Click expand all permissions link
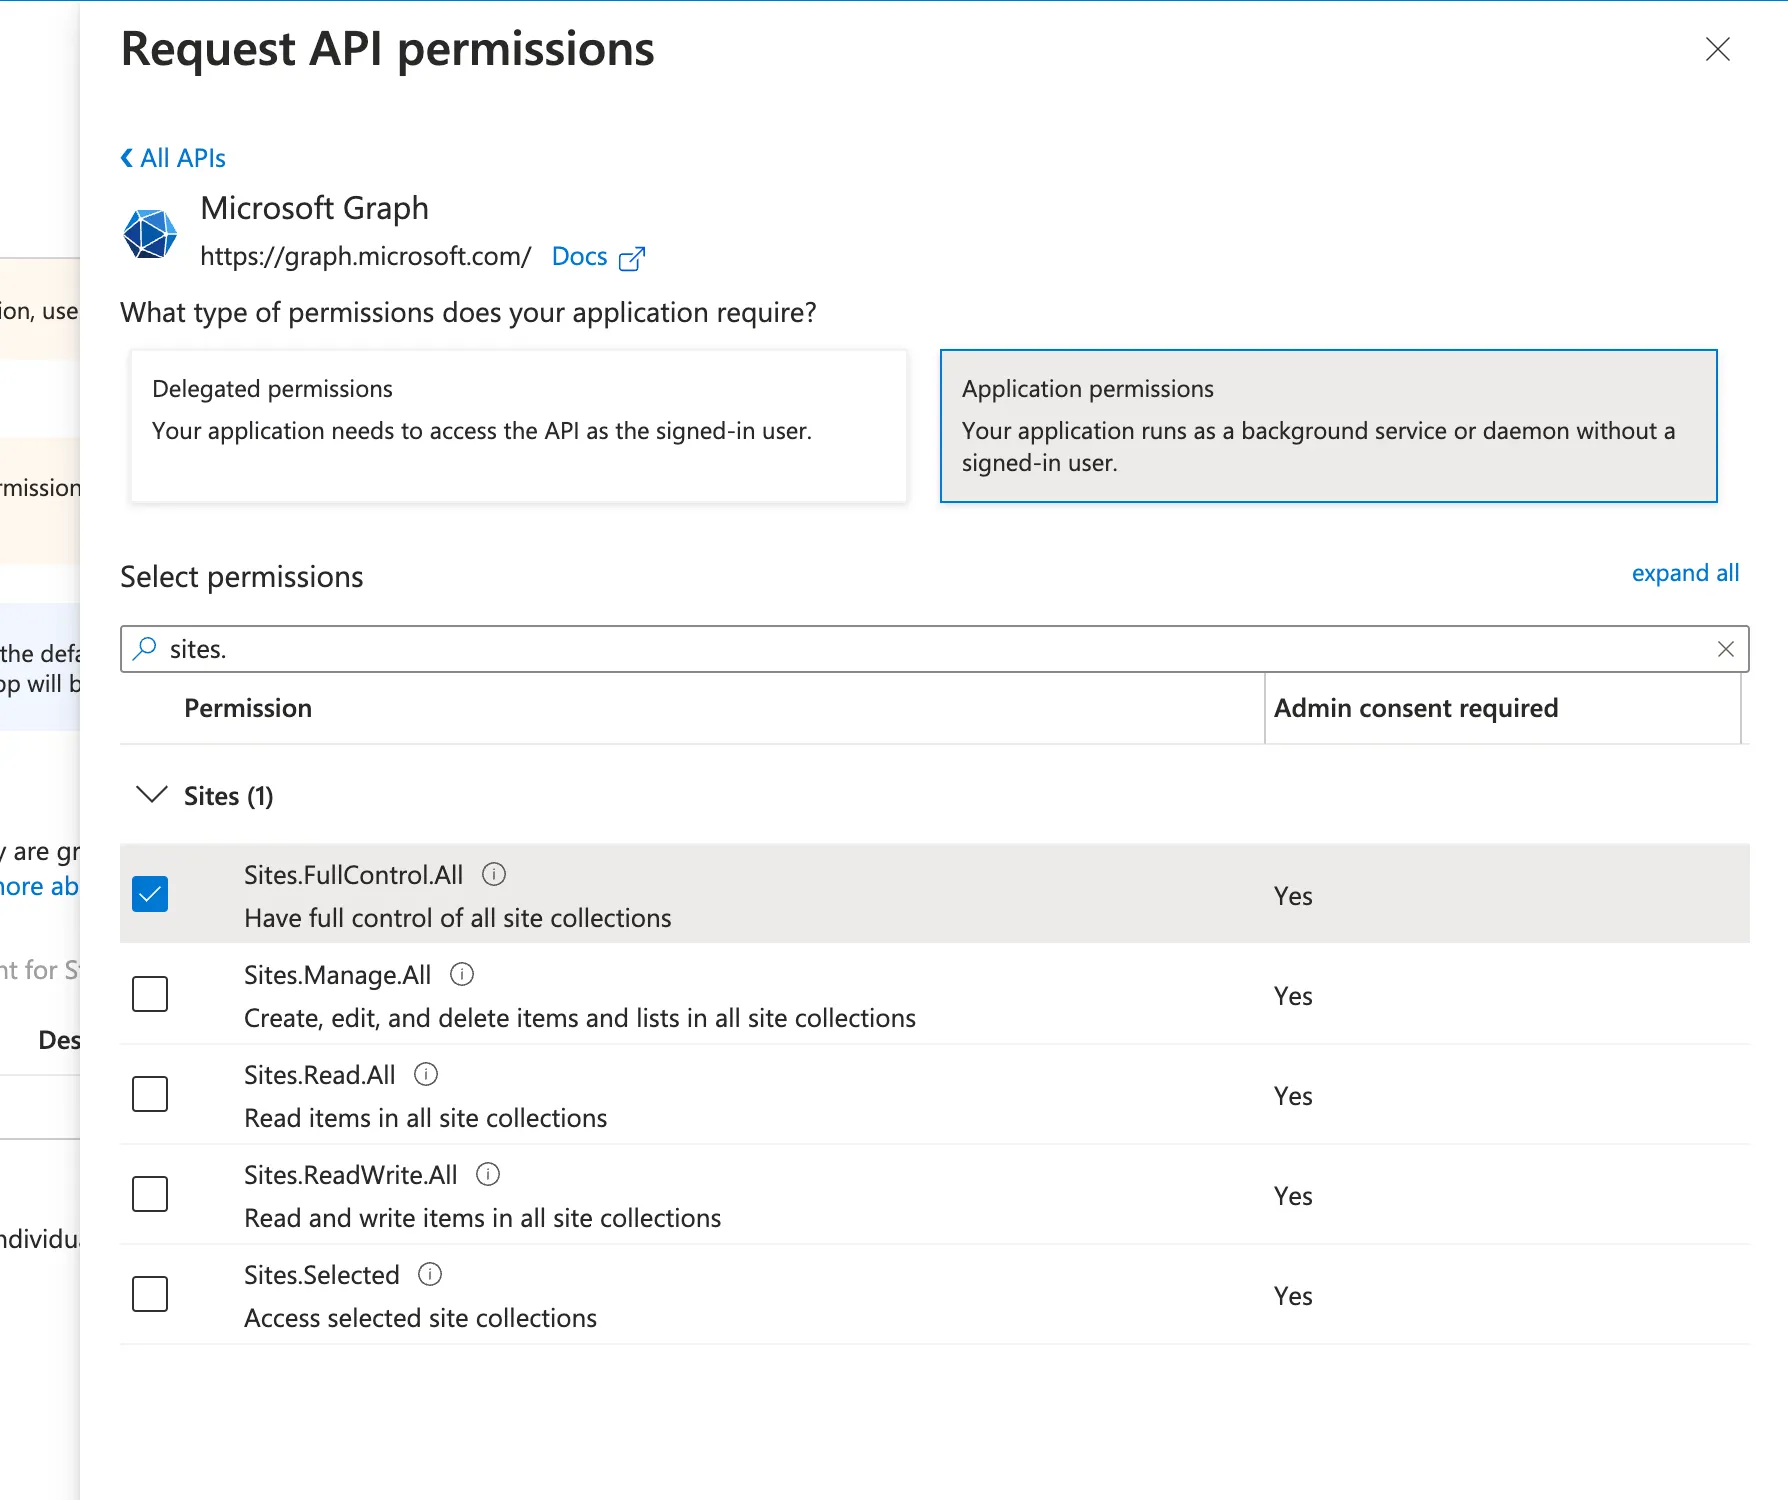Screen dimensions: 1788x1500 [x=1684, y=574]
